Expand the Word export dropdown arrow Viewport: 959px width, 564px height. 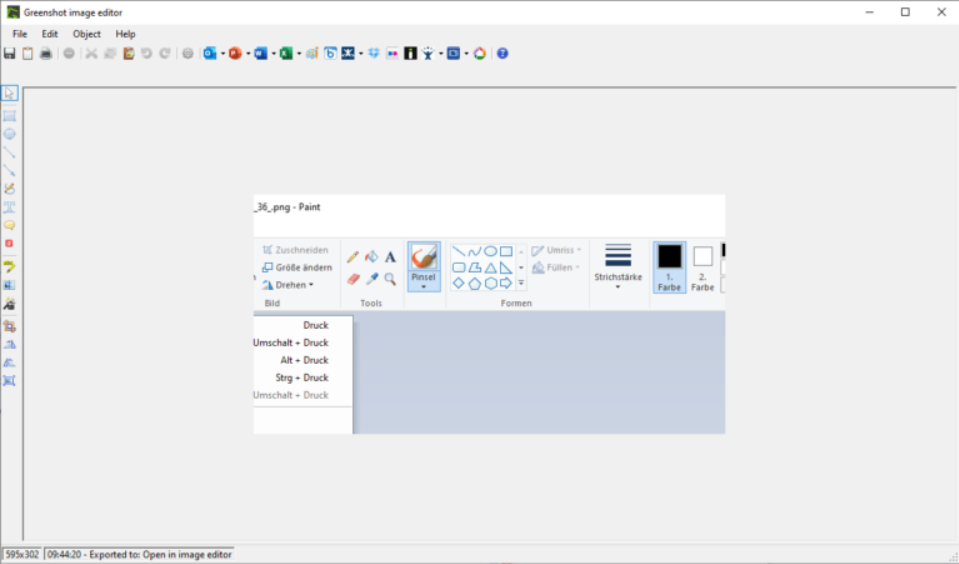coord(273,54)
